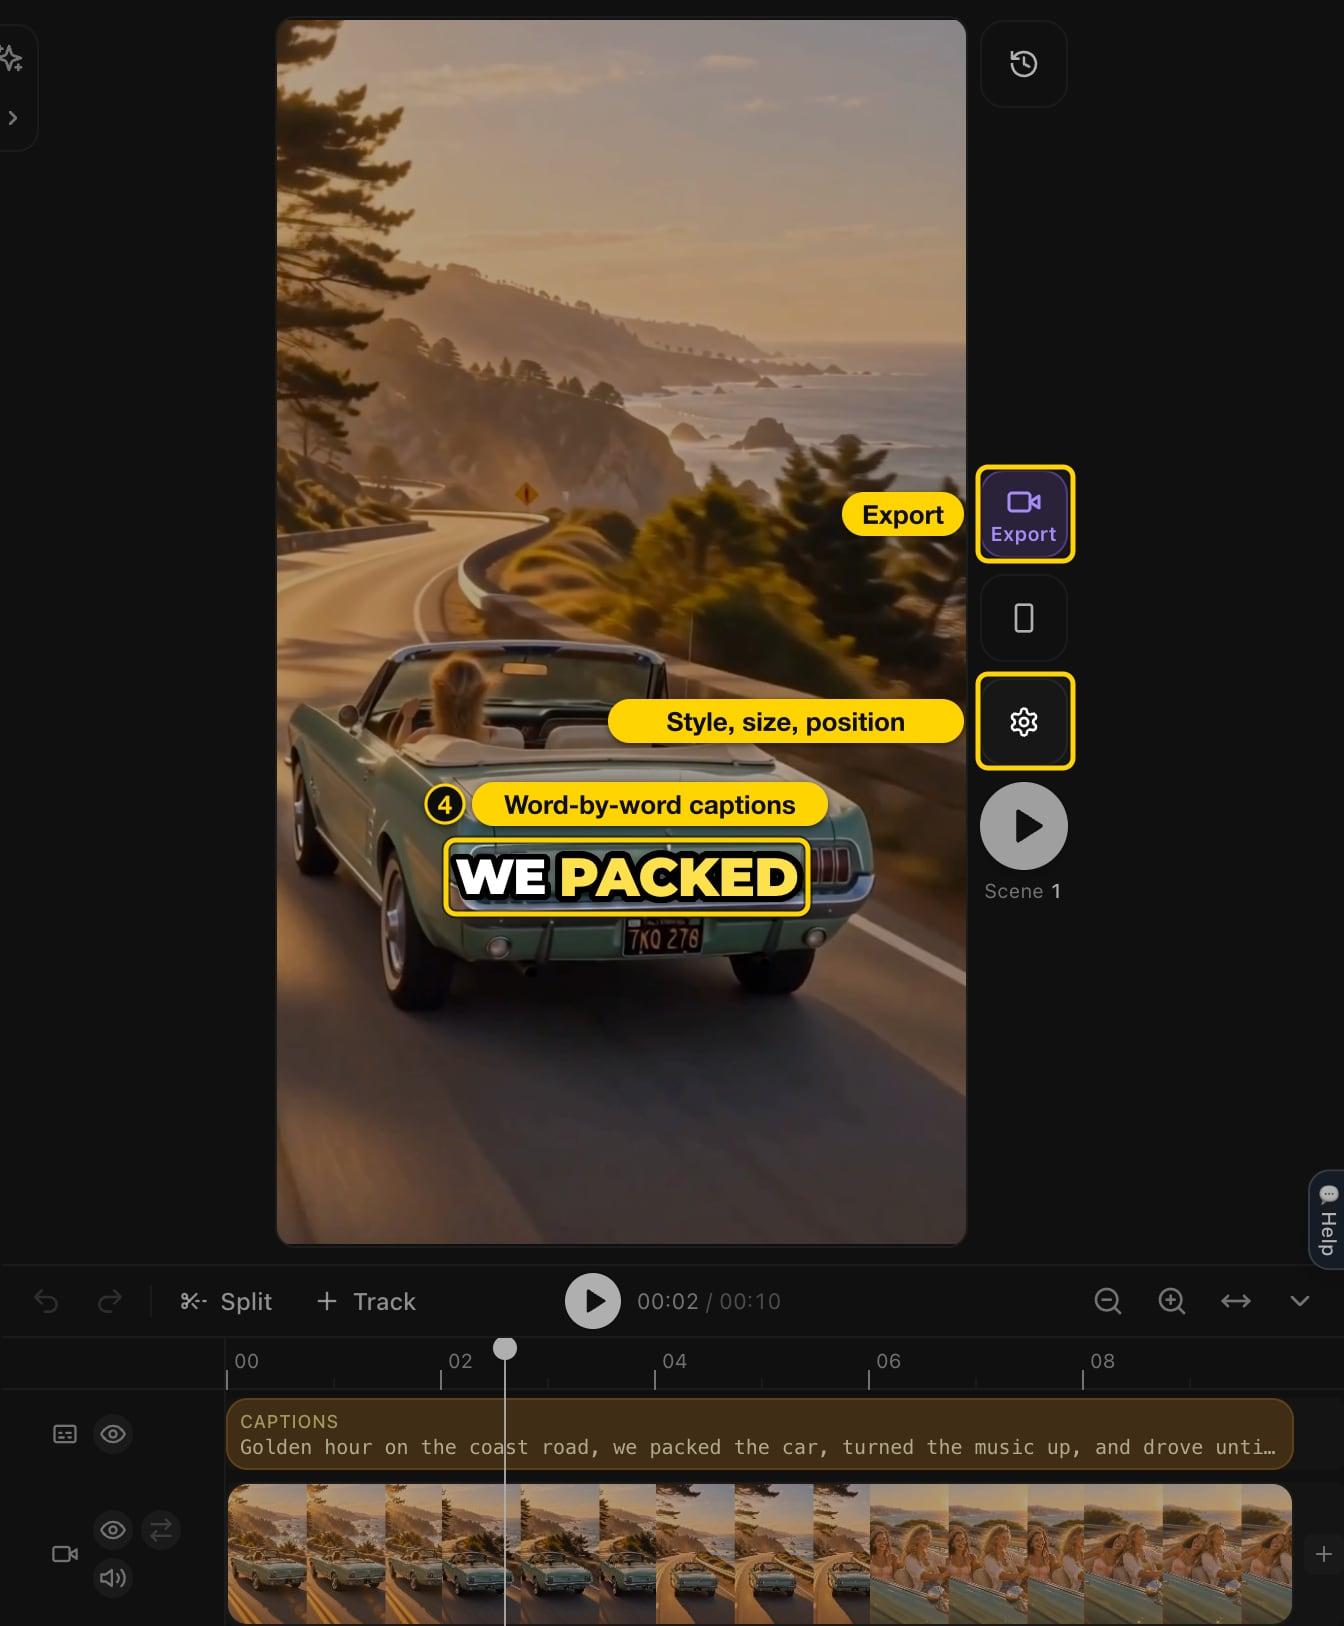Jump to the 08 second ruler mark

pyautogui.click(x=1102, y=1361)
